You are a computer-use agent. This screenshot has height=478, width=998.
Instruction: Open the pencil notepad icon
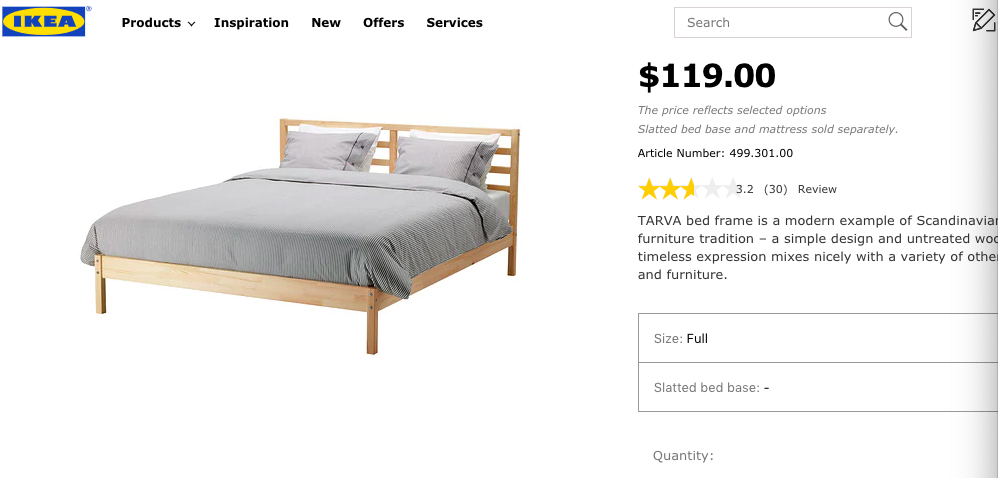pyautogui.click(x=983, y=20)
